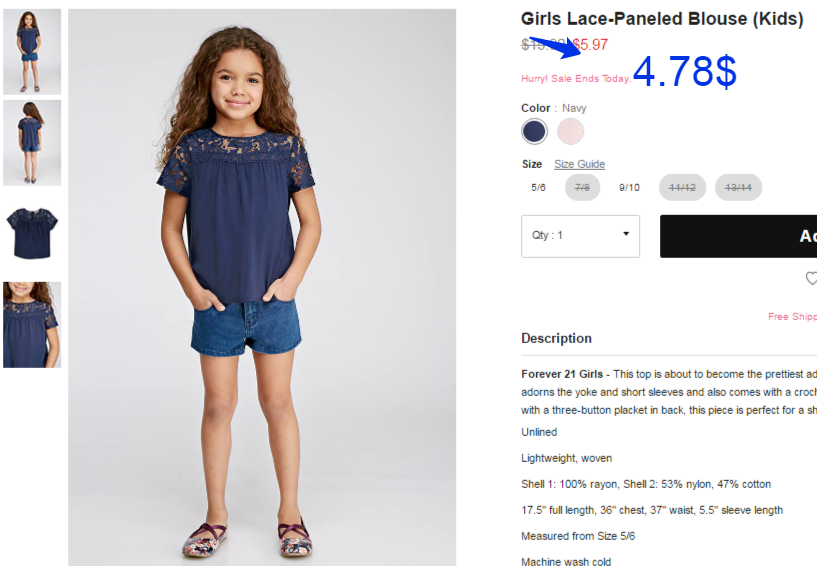Select the Navy color swatch
The height and width of the screenshot is (566, 817).
coord(534,131)
